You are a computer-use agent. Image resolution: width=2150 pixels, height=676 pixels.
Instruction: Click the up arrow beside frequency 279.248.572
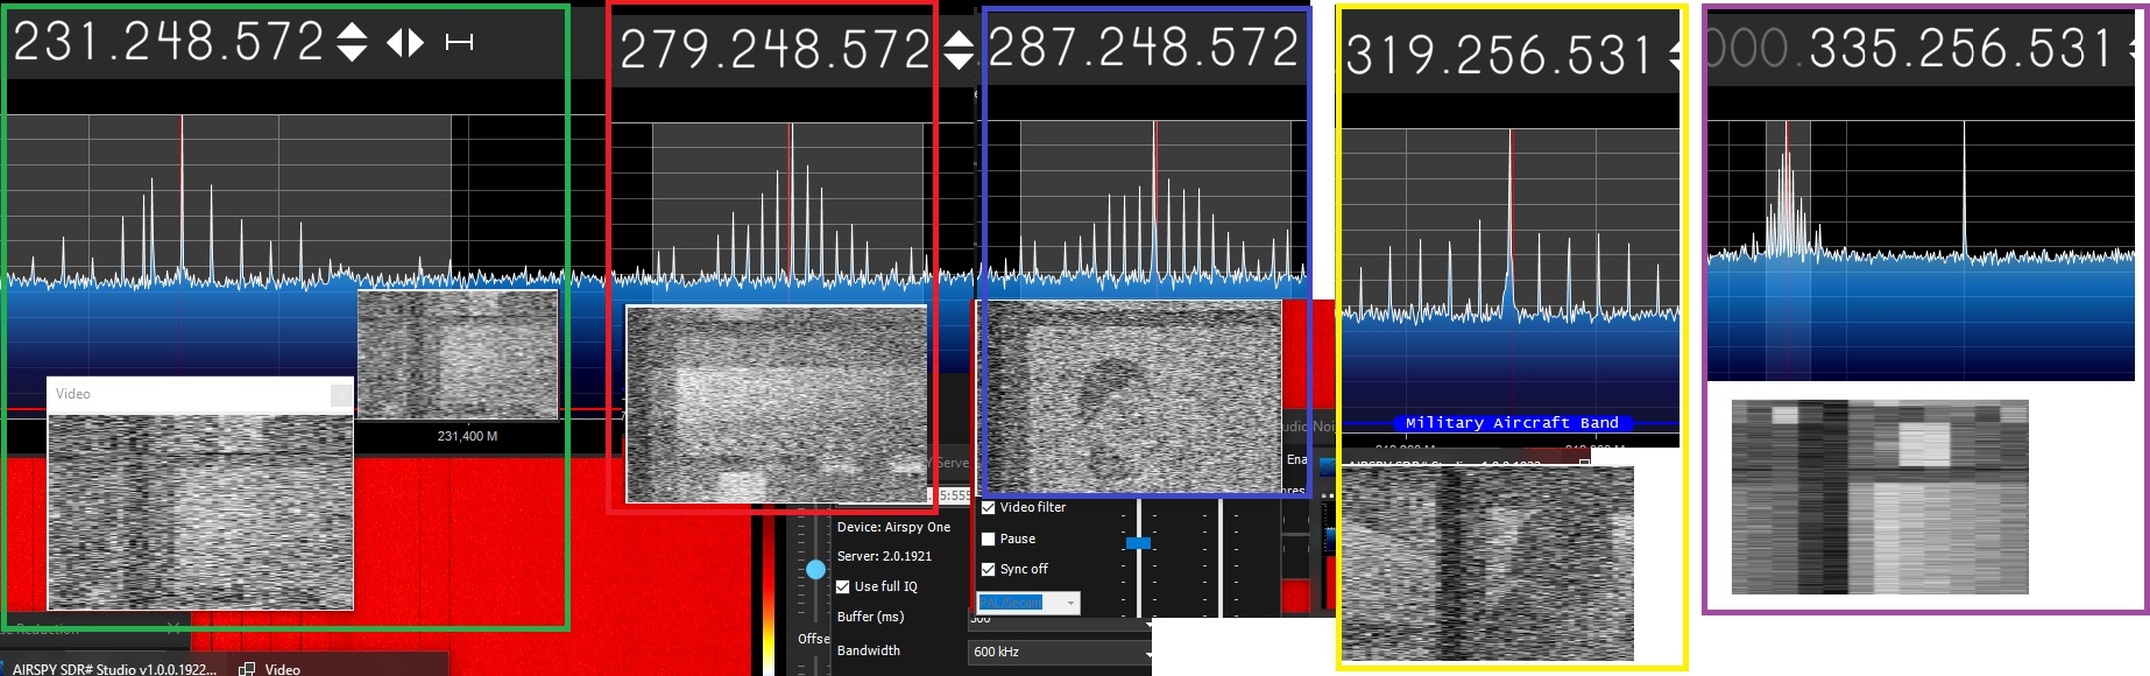coord(958,40)
